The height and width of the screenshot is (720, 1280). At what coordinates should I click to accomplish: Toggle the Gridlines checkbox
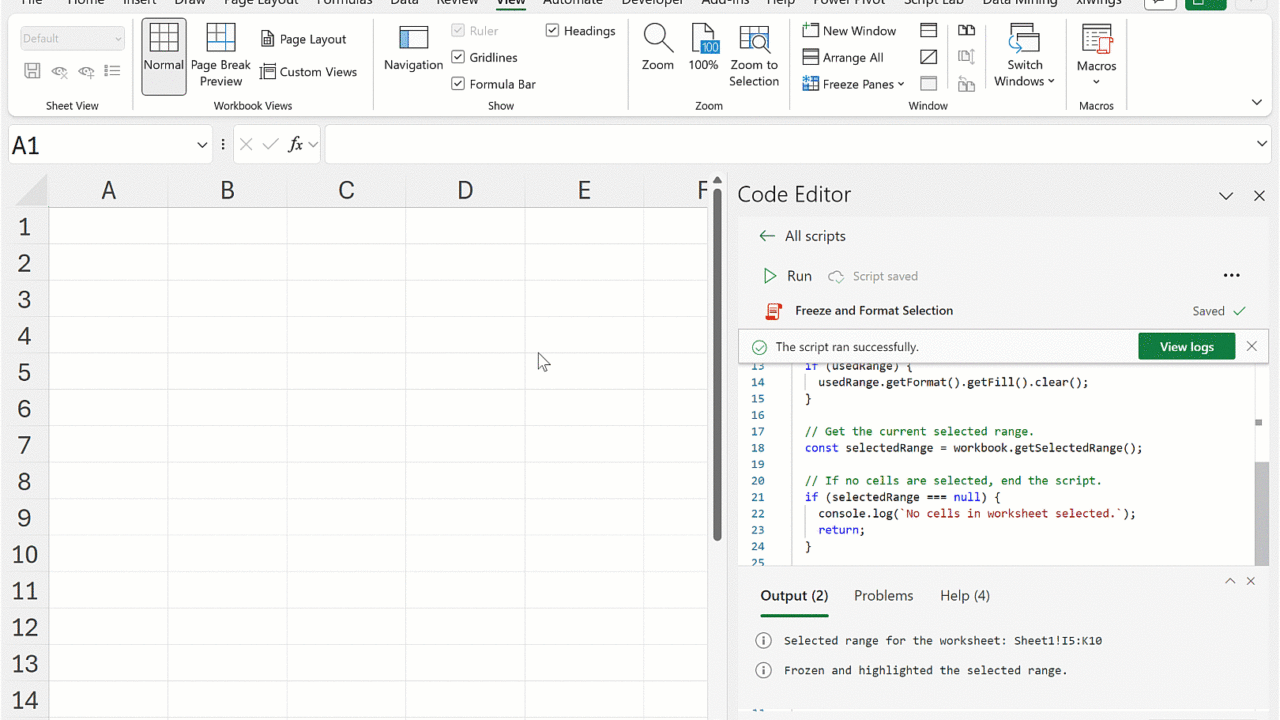click(458, 58)
